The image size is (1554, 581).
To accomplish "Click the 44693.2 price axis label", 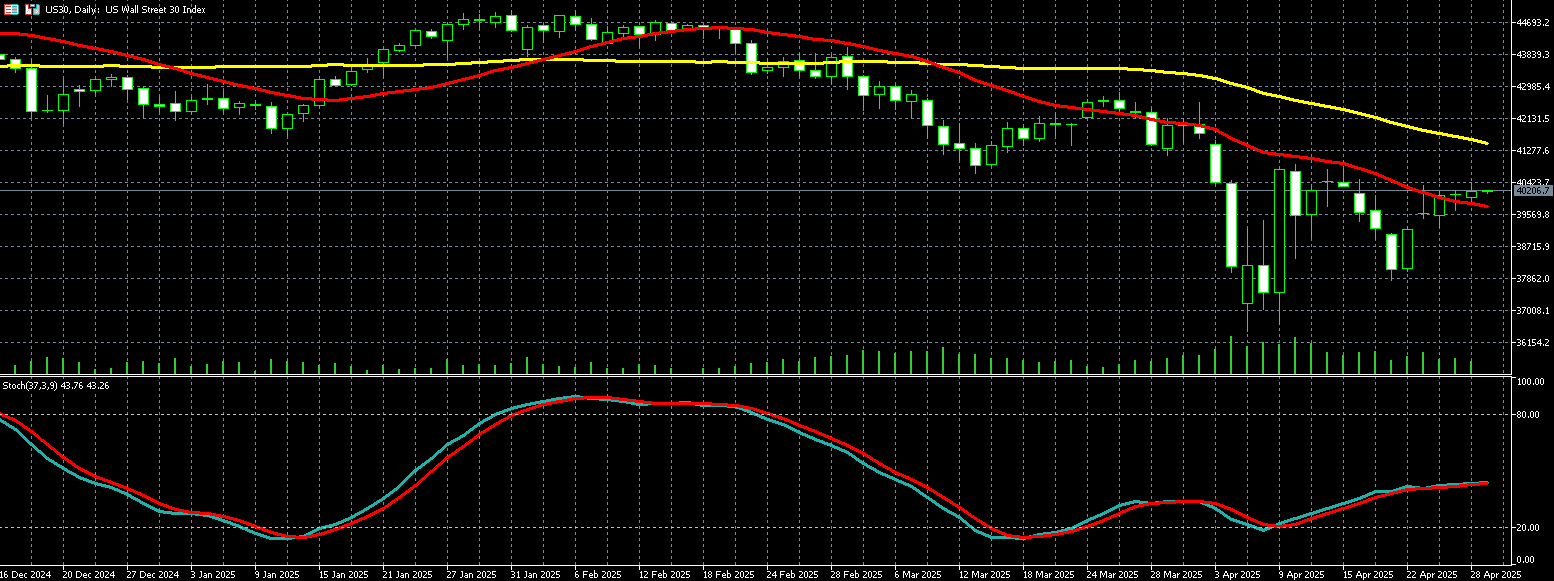I will [x=1533, y=23].
